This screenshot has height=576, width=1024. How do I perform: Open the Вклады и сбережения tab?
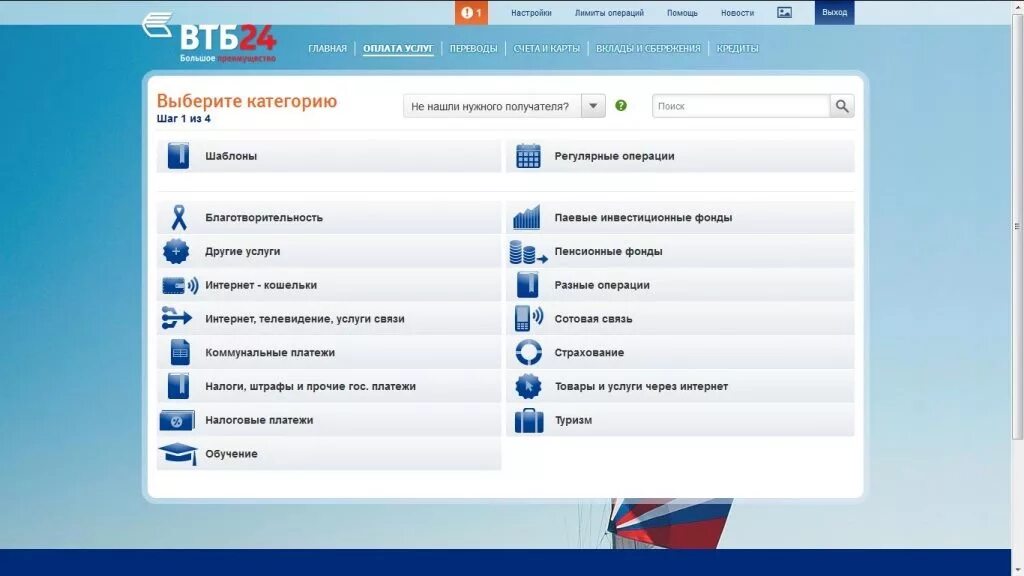650,47
